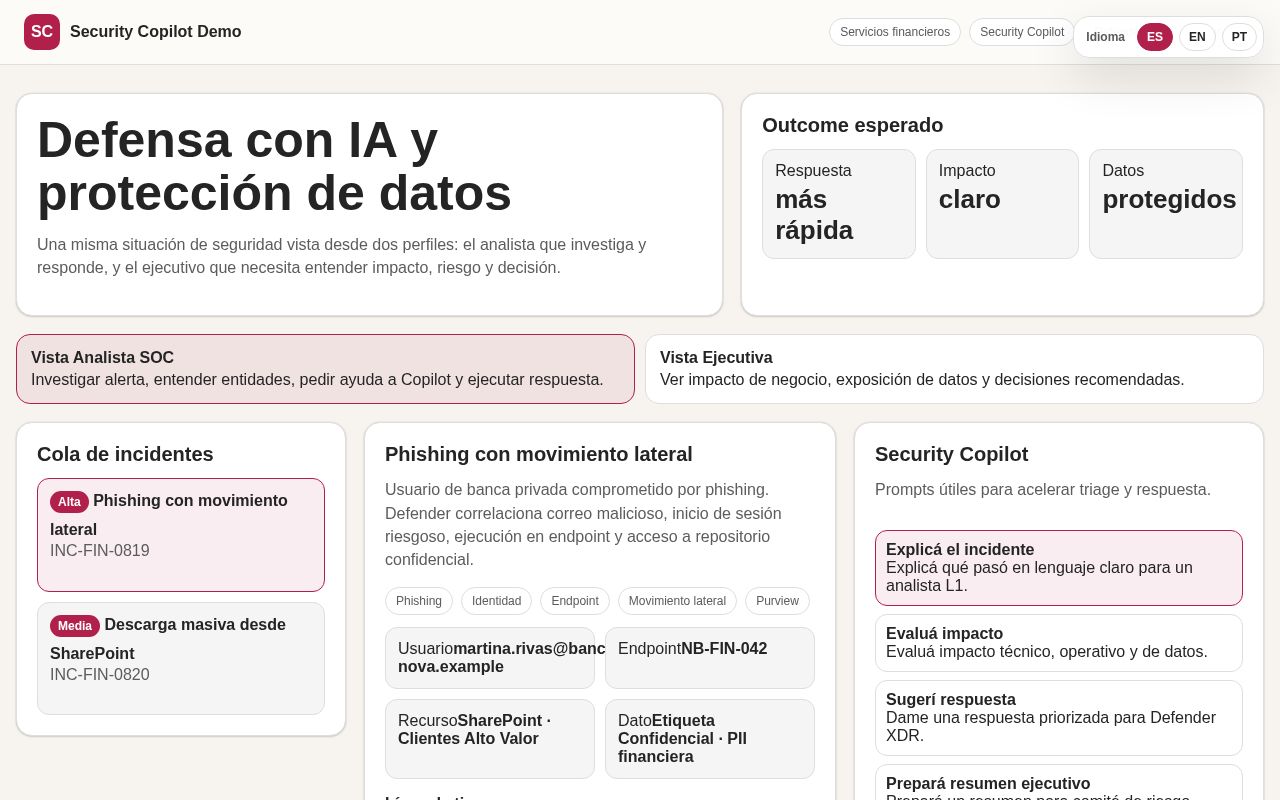Click the Datos protegidos outcome card
This screenshot has height=800, width=1280.
pyautogui.click(x=1166, y=204)
